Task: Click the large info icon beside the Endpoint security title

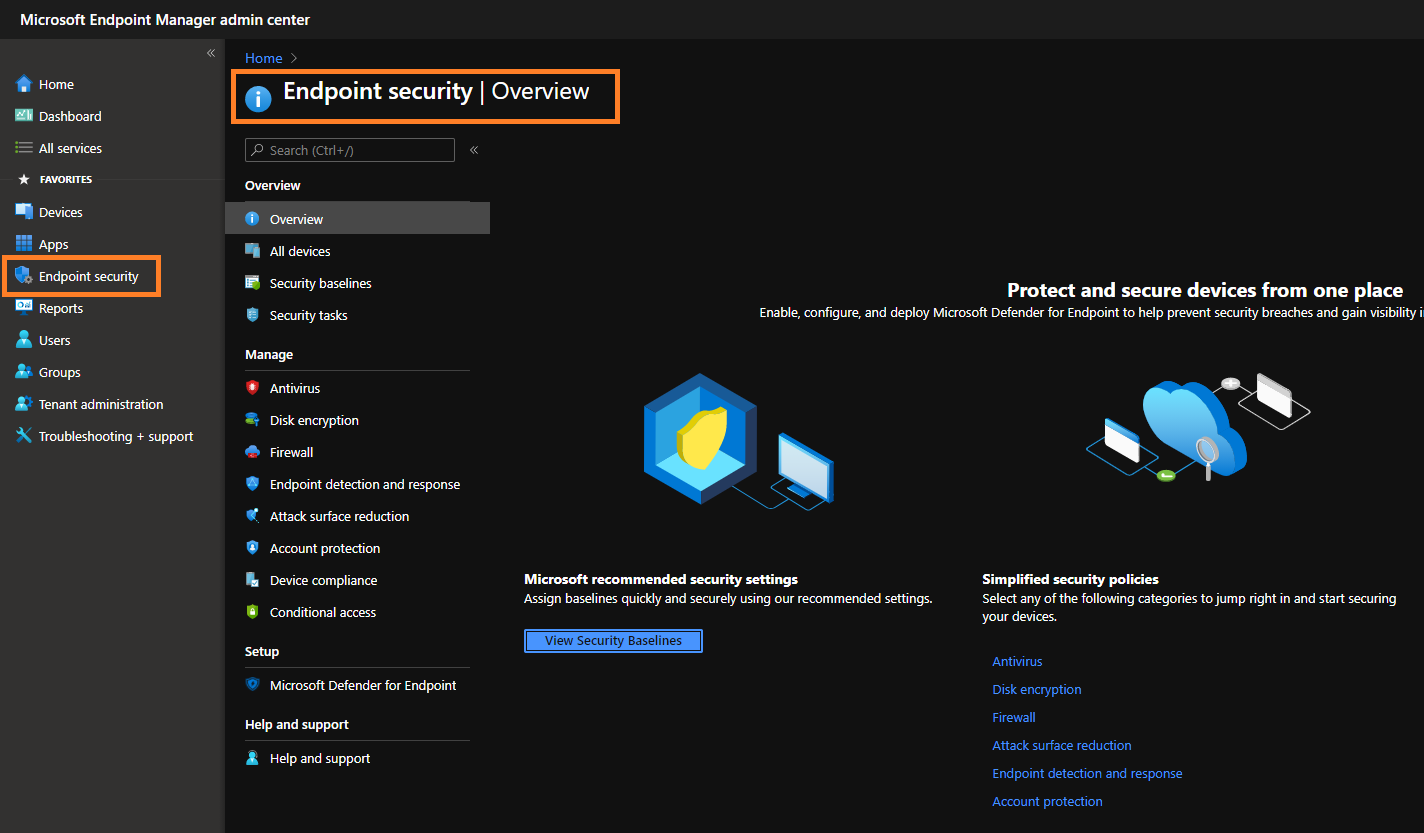Action: (x=258, y=98)
